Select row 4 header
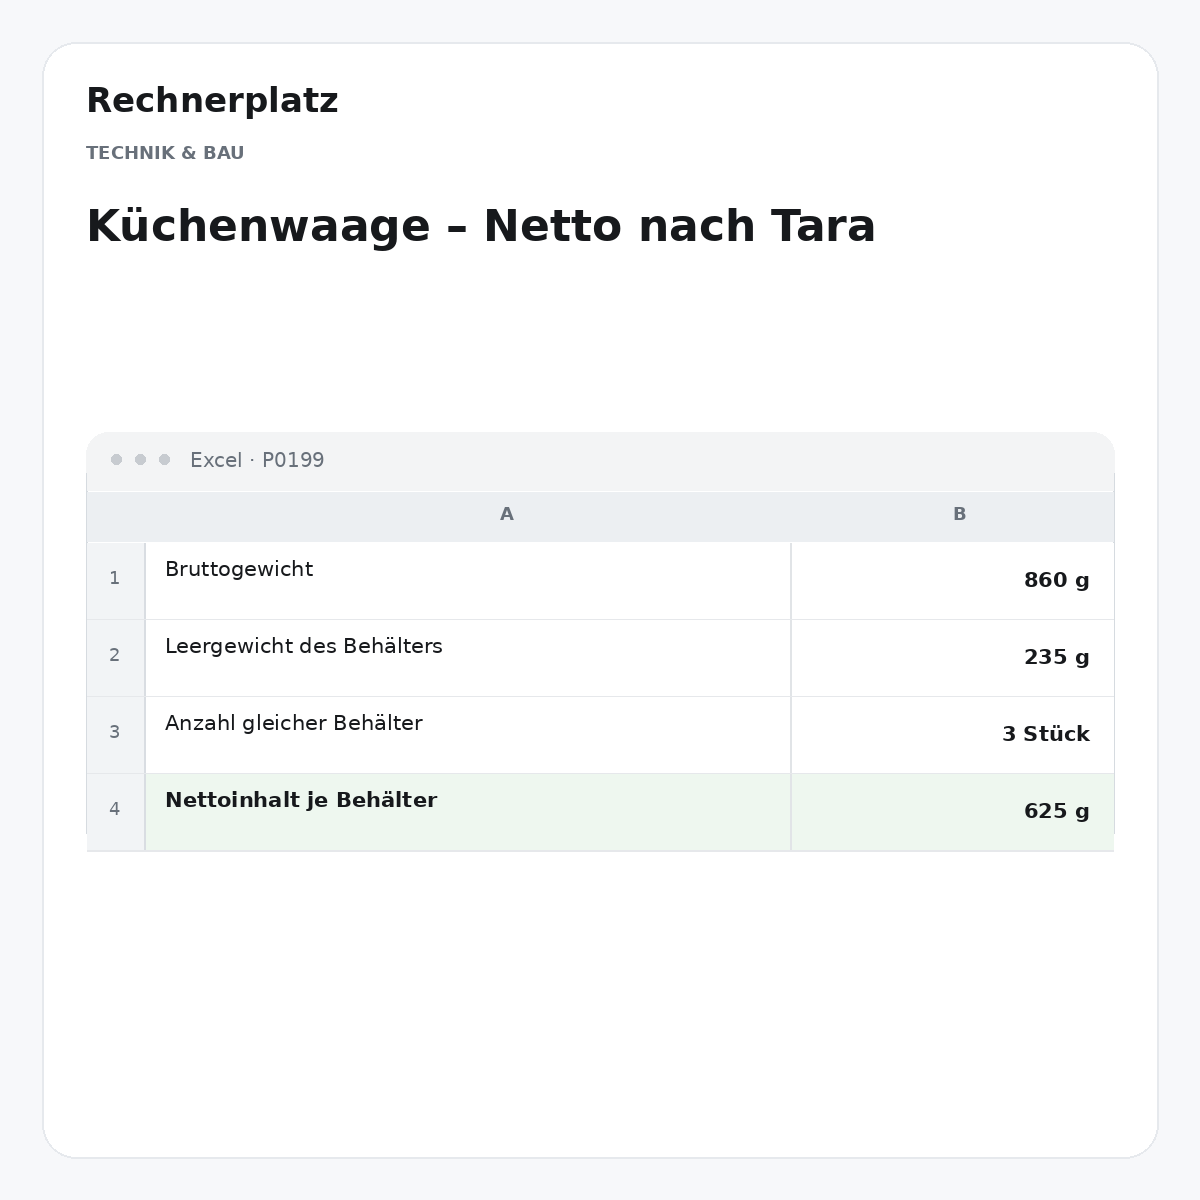Viewport: 1200px width, 1200px height. click(115, 810)
